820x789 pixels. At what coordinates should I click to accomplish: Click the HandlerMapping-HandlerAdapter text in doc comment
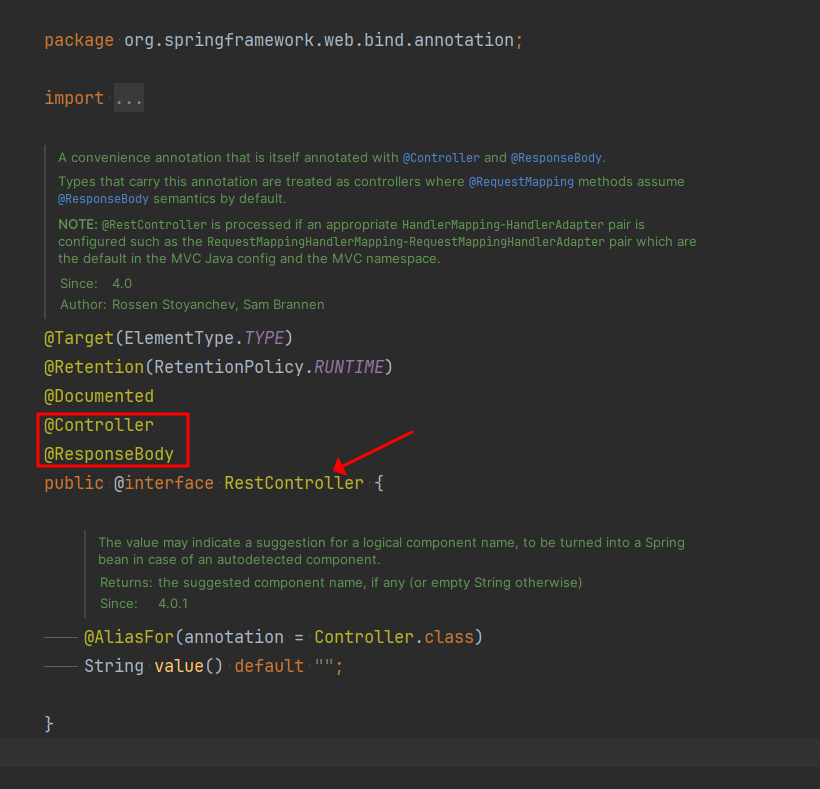[503, 225]
